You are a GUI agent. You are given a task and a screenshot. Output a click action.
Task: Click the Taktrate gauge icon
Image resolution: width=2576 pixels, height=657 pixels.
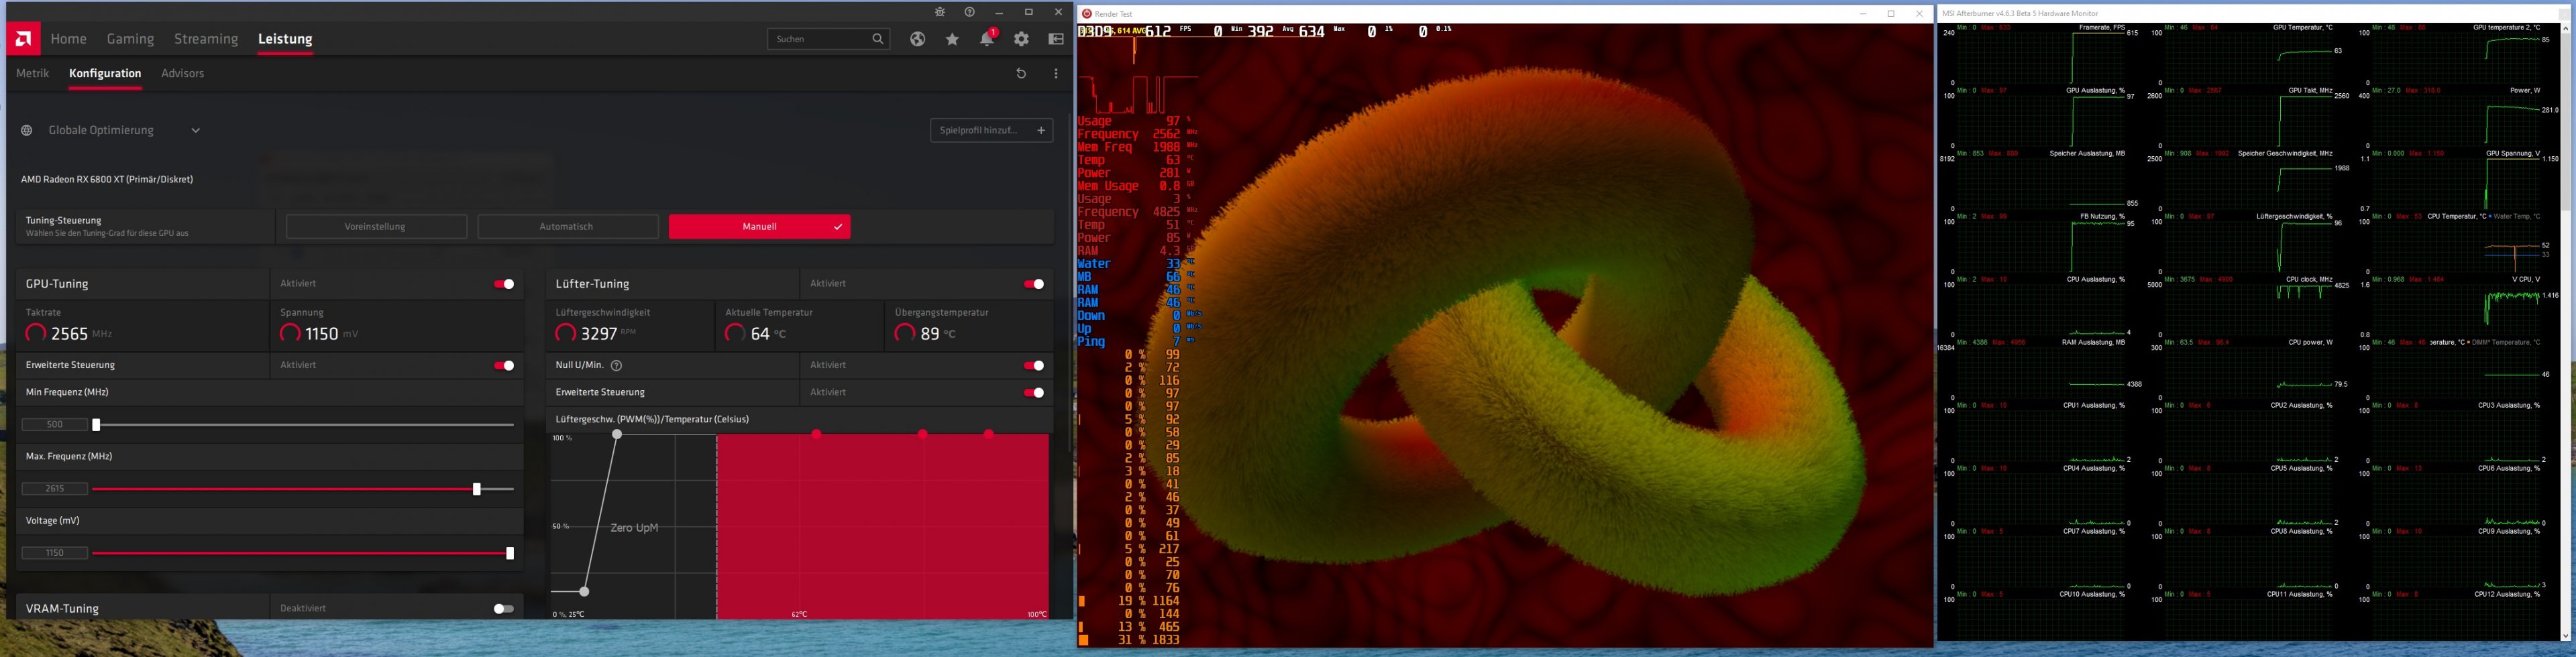pos(36,333)
